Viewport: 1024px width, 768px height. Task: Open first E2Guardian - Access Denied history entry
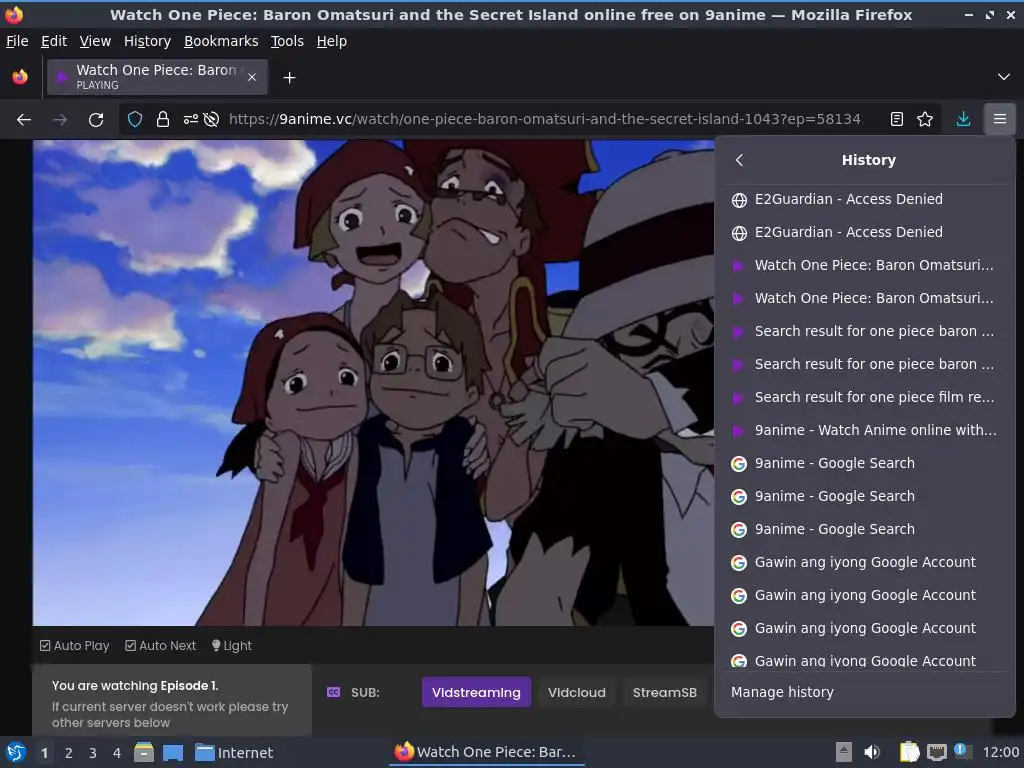(x=865, y=199)
